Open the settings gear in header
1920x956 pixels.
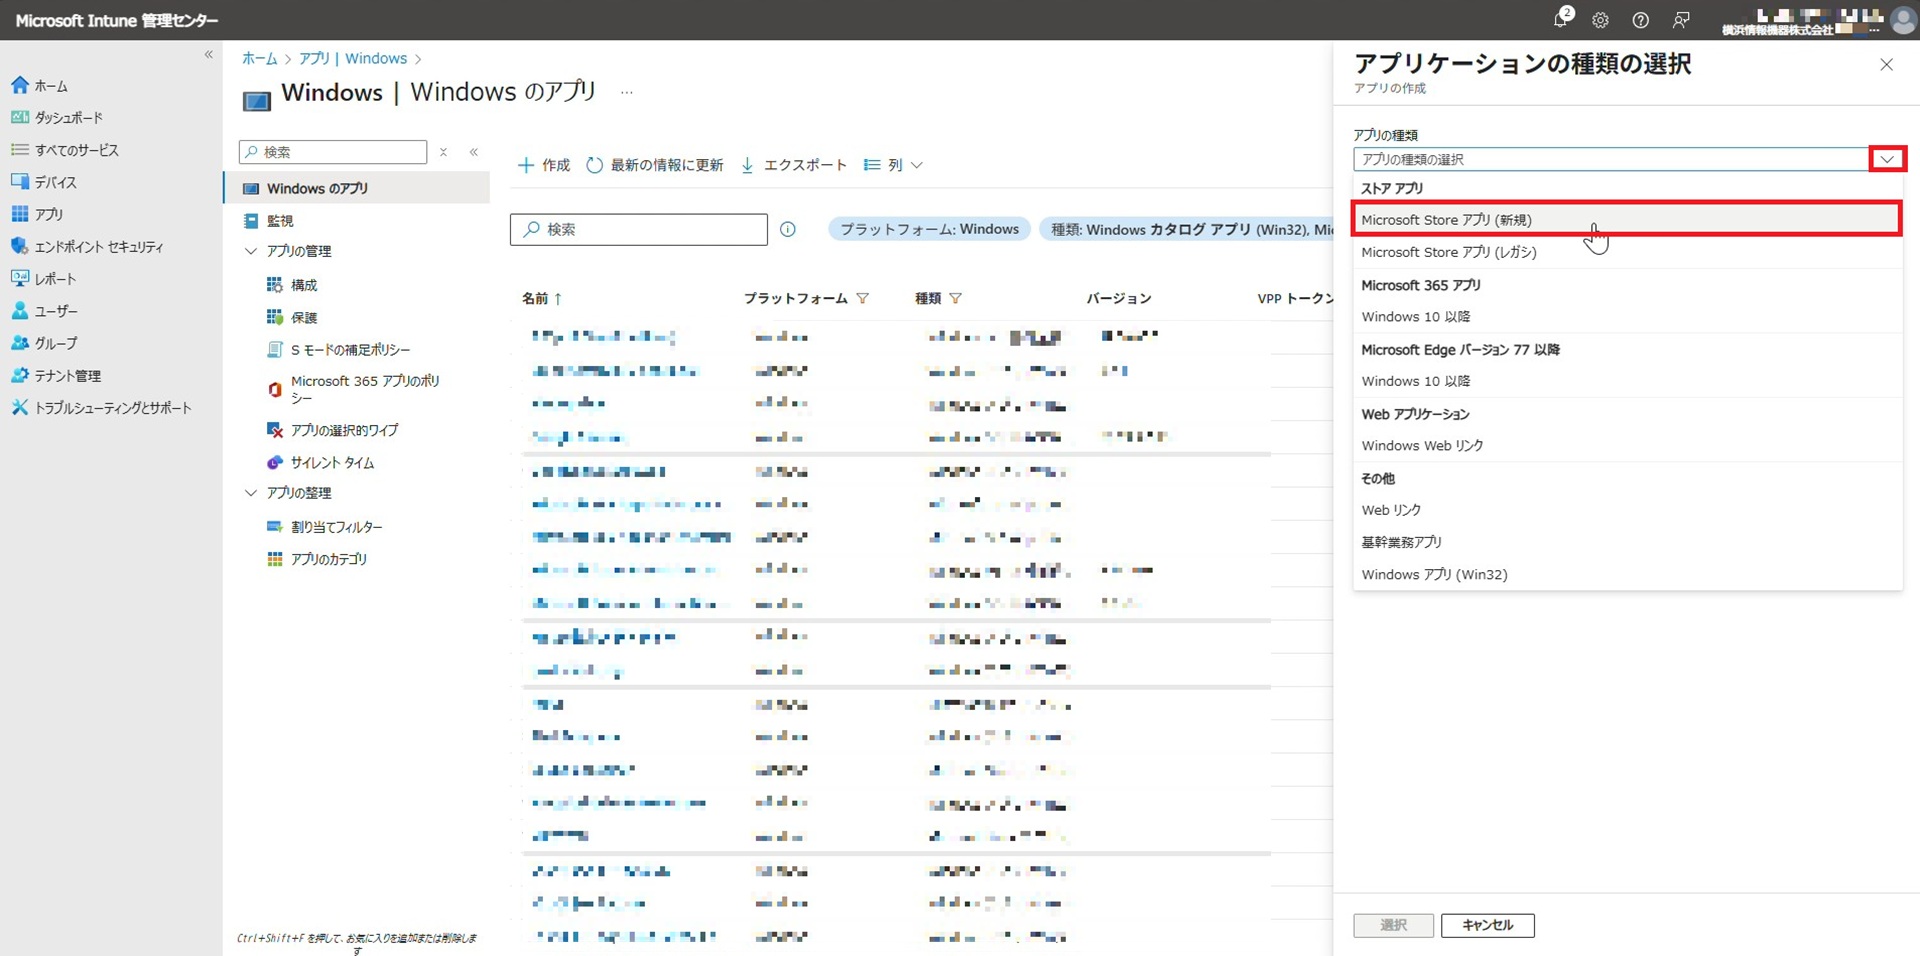pos(1600,20)
